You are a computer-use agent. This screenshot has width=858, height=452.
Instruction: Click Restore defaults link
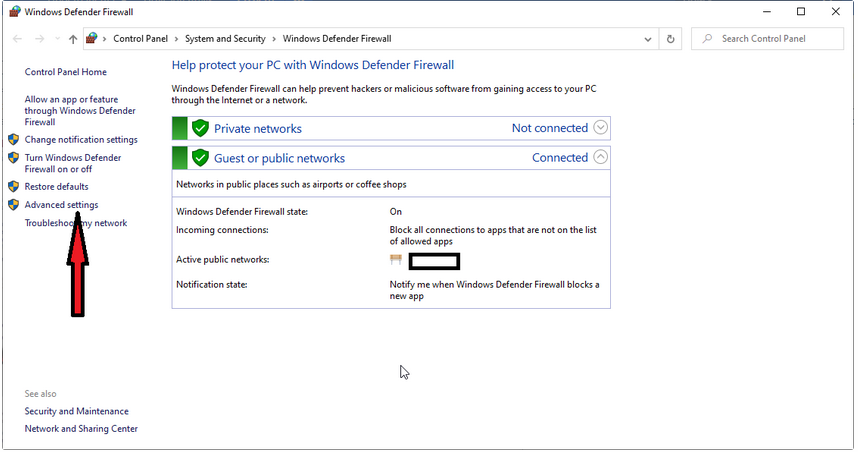click(56, 187)
